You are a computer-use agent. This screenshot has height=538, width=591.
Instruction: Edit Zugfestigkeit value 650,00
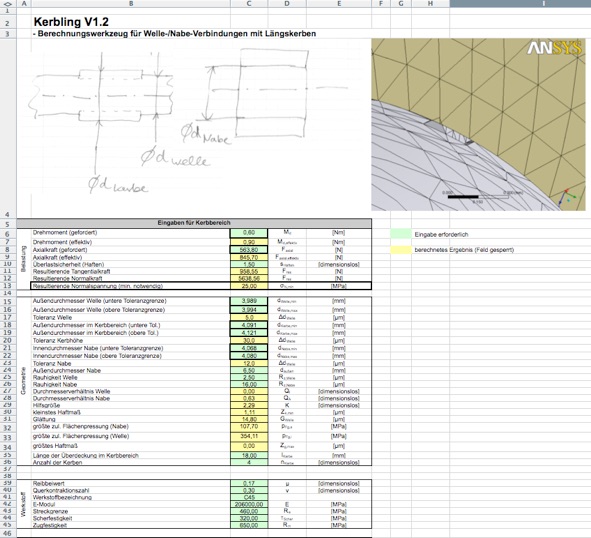pos(249,525)
